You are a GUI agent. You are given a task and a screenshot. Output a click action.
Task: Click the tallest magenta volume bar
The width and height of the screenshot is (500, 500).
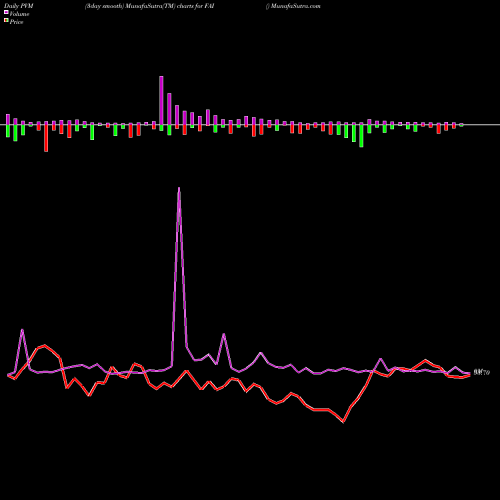161,101
